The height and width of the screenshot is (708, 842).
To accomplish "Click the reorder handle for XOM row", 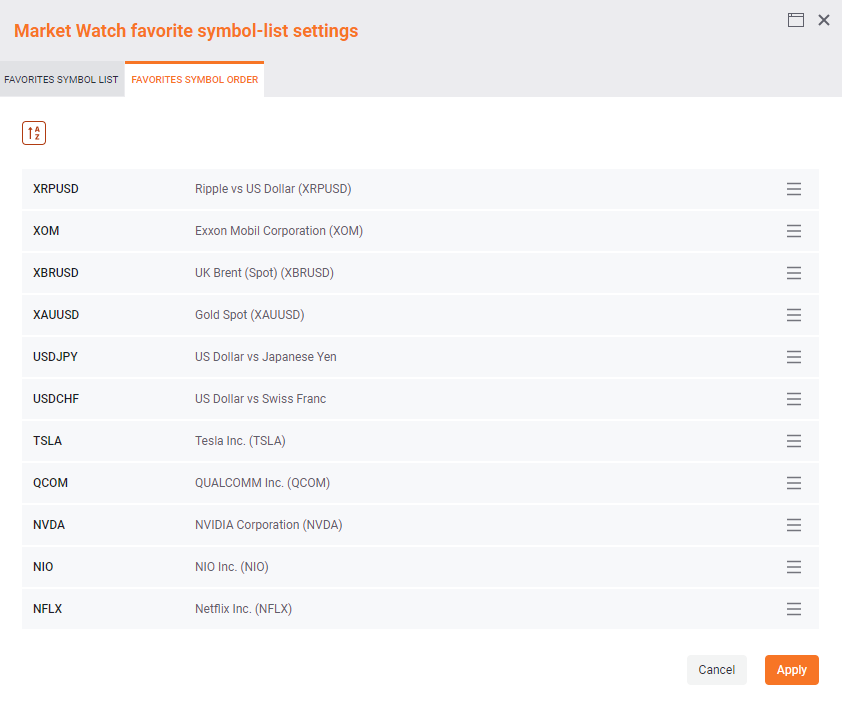I will point(794,231).
